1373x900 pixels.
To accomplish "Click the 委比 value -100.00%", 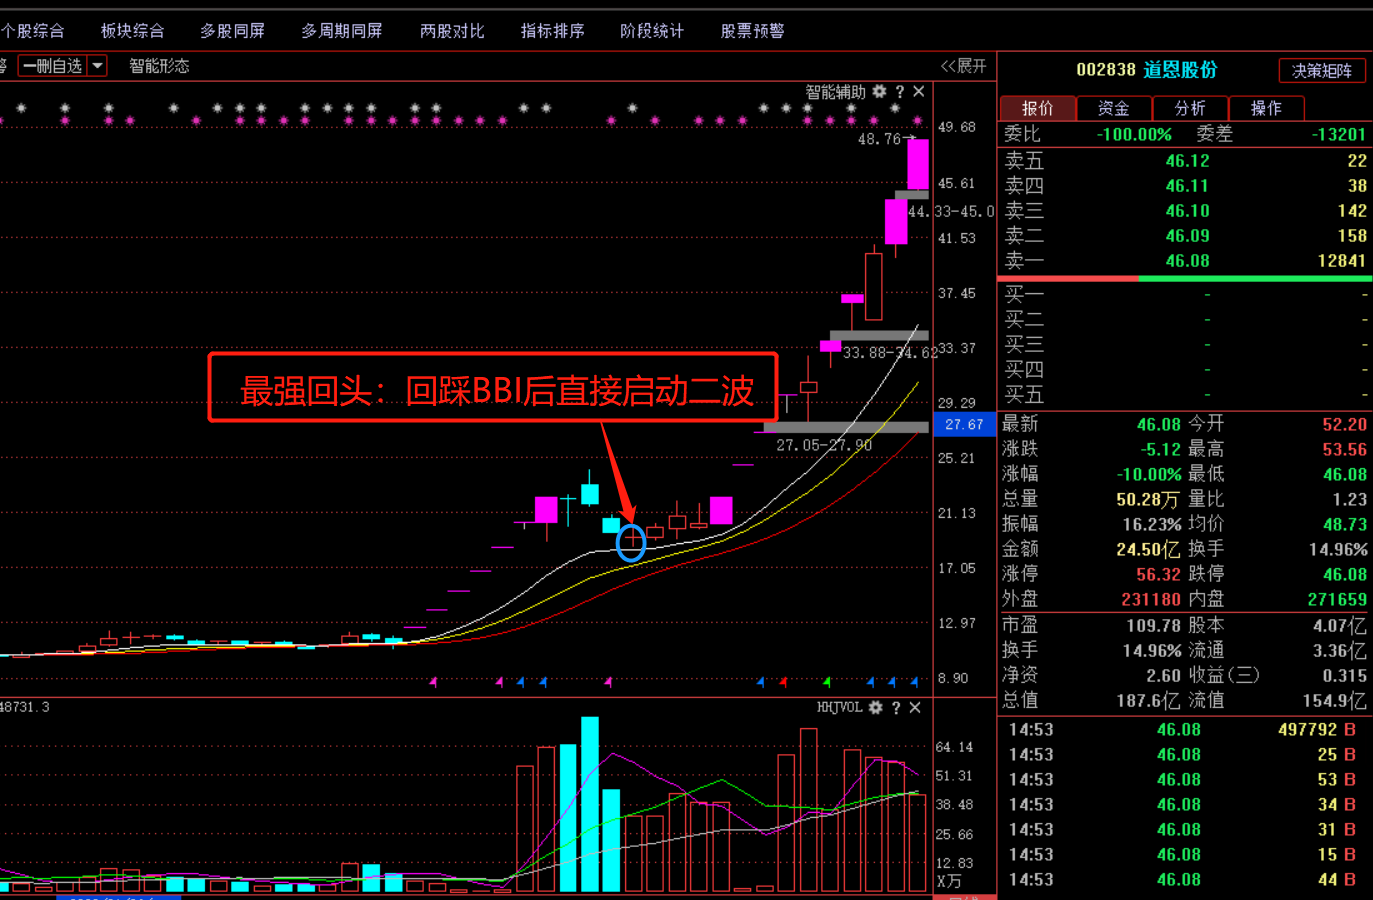I will click(1134, 134).
